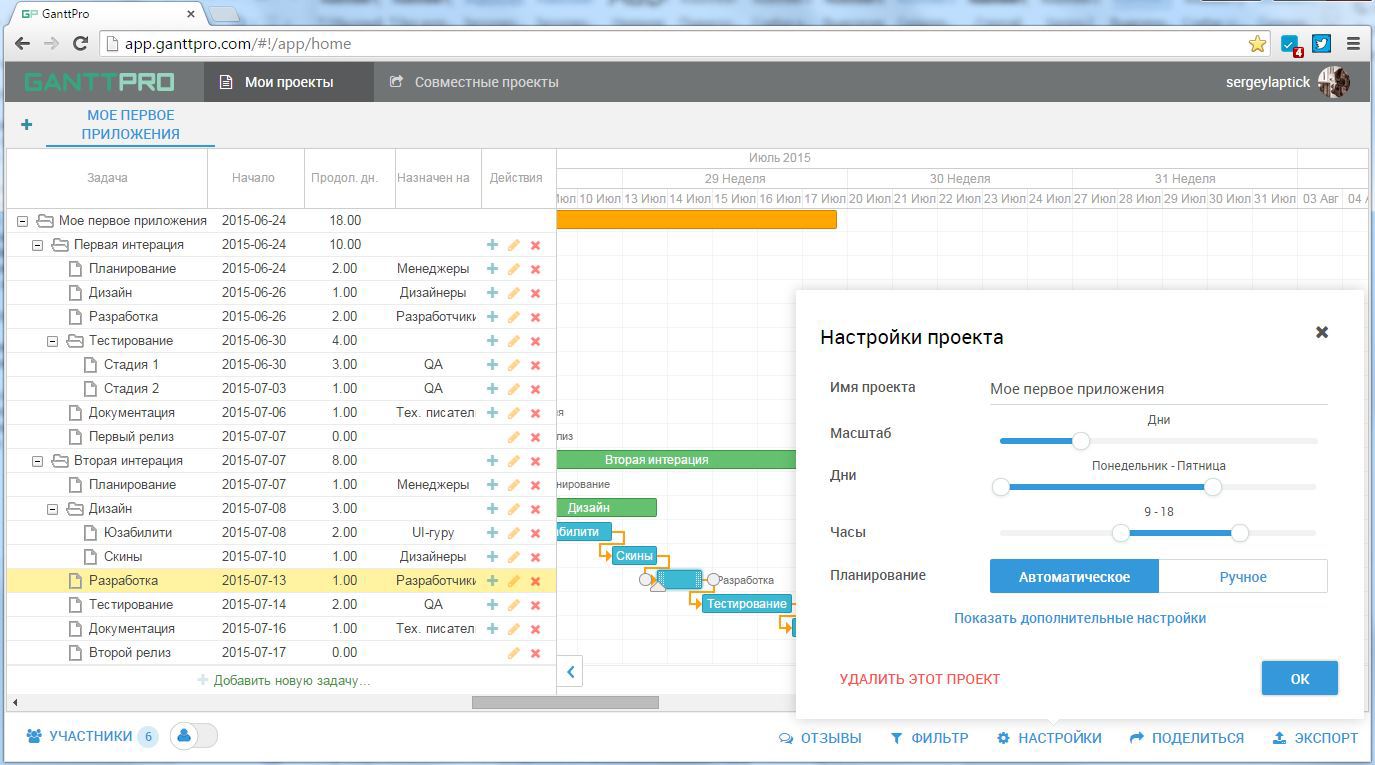Screen dimensions: 1375x765
Task: Open the blue checkmark extension with badge
Action: pyautogui.click(x=1291, y=45)
